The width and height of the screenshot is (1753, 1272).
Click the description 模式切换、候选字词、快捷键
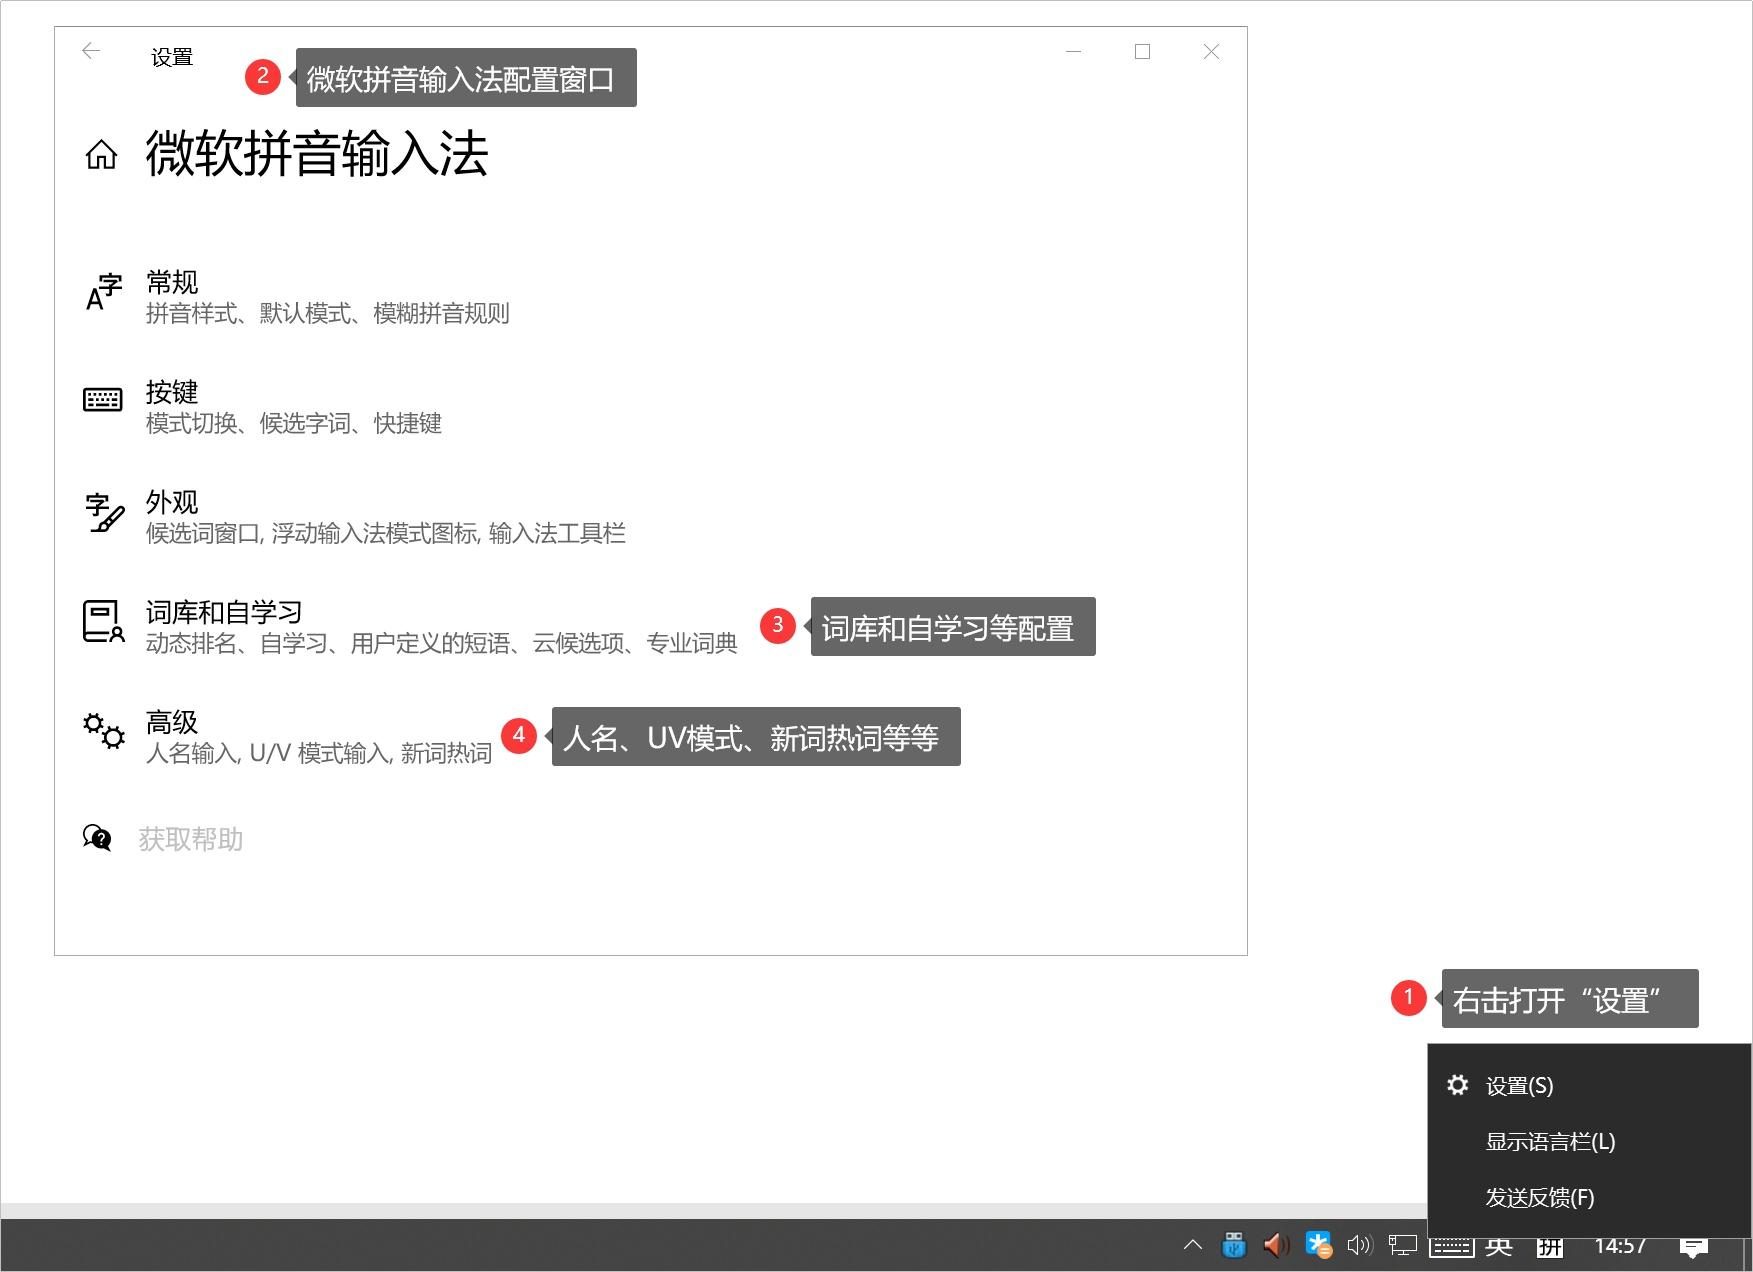(x=294, y=424)
